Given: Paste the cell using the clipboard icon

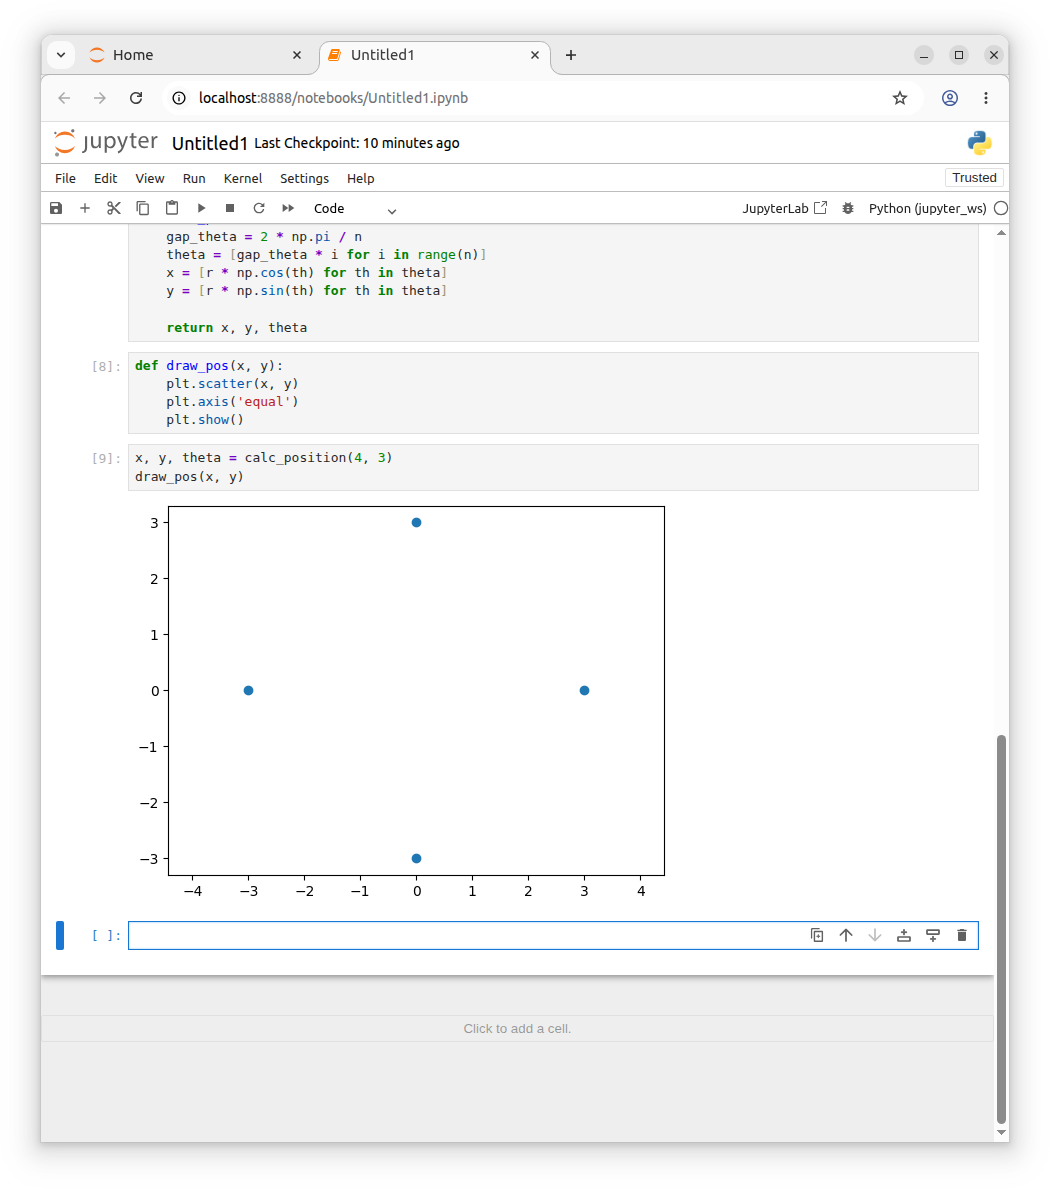Looking at the screenshot, I should [x=172, y=208].
